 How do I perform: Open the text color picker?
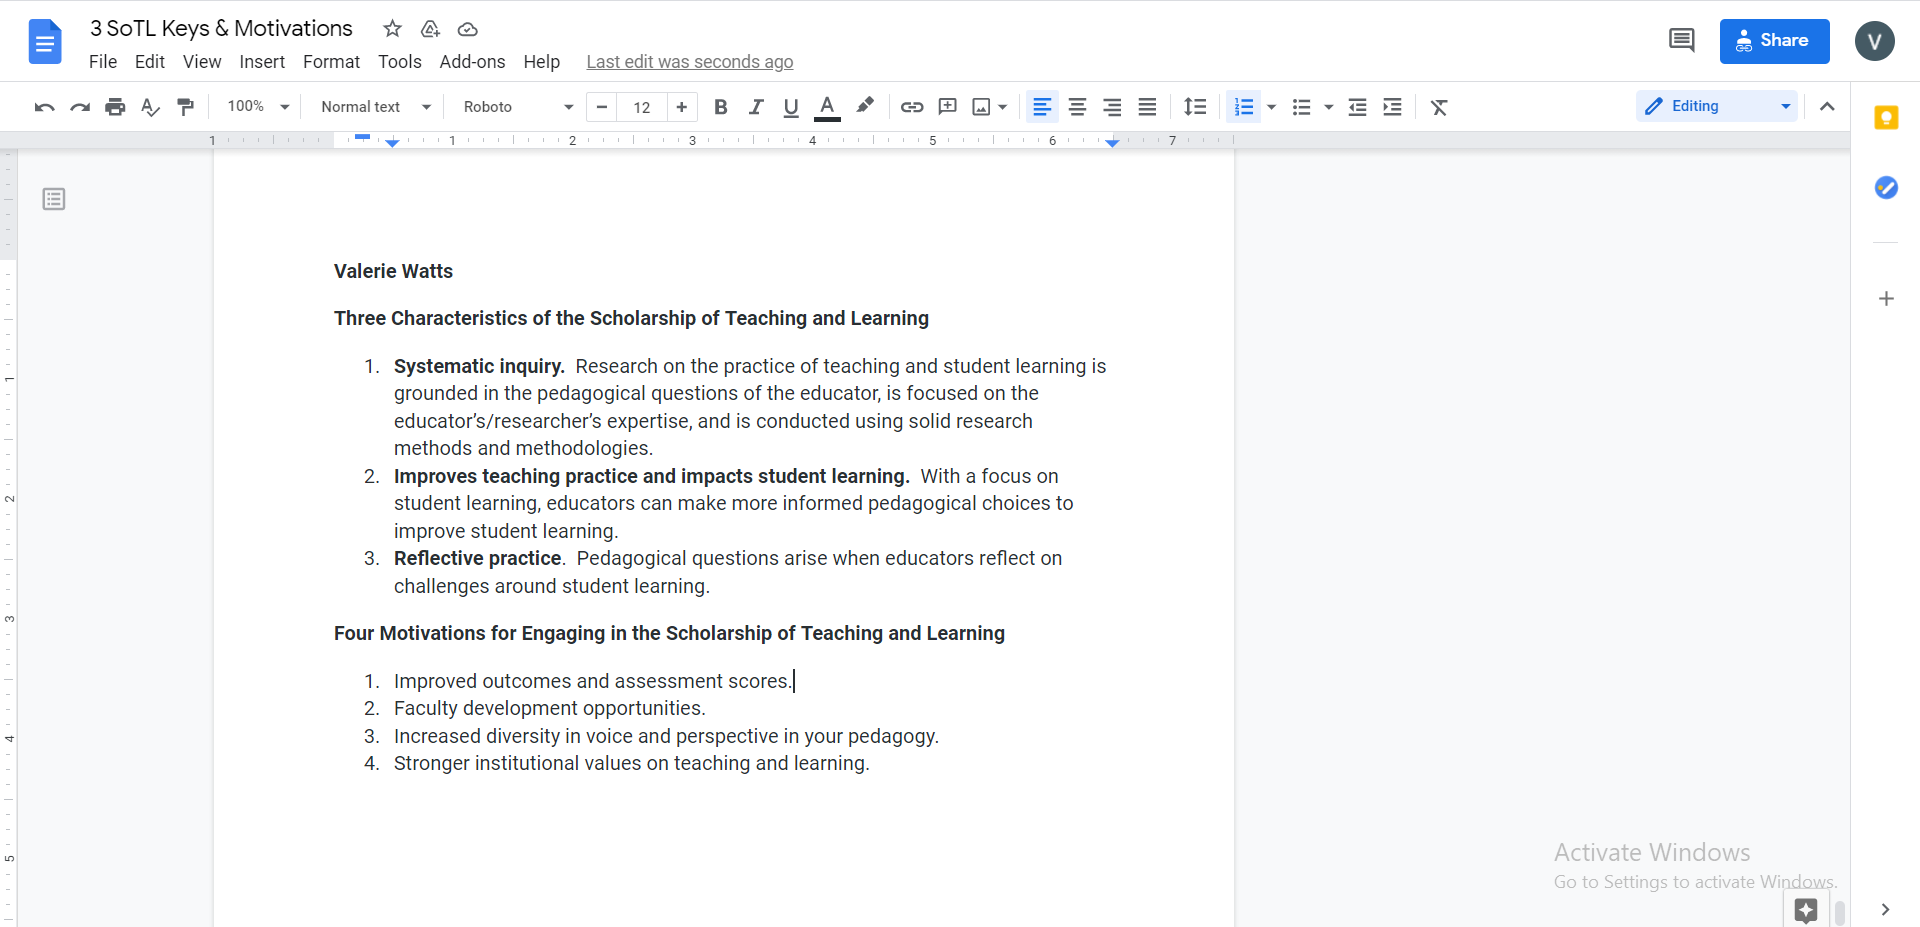(827, 107)
